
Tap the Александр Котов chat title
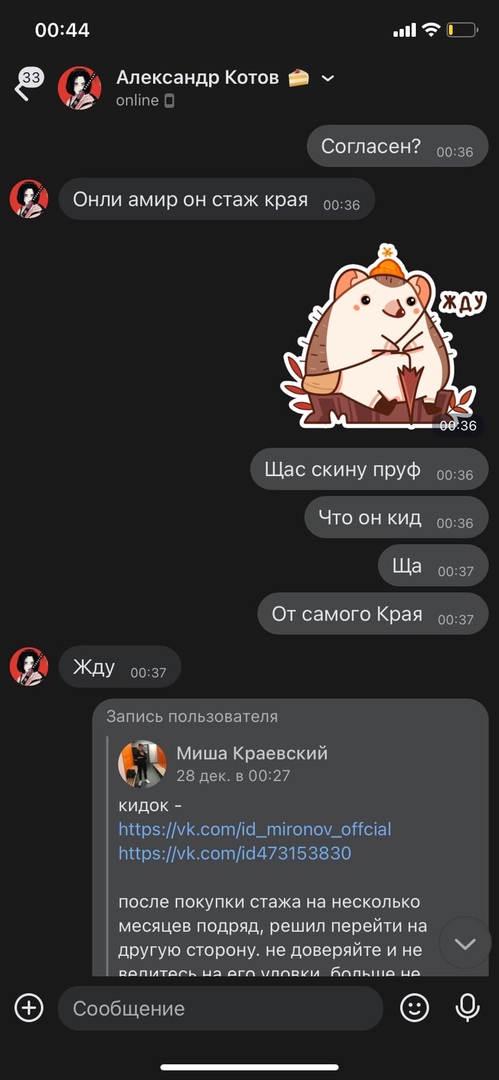coord(197,78)
